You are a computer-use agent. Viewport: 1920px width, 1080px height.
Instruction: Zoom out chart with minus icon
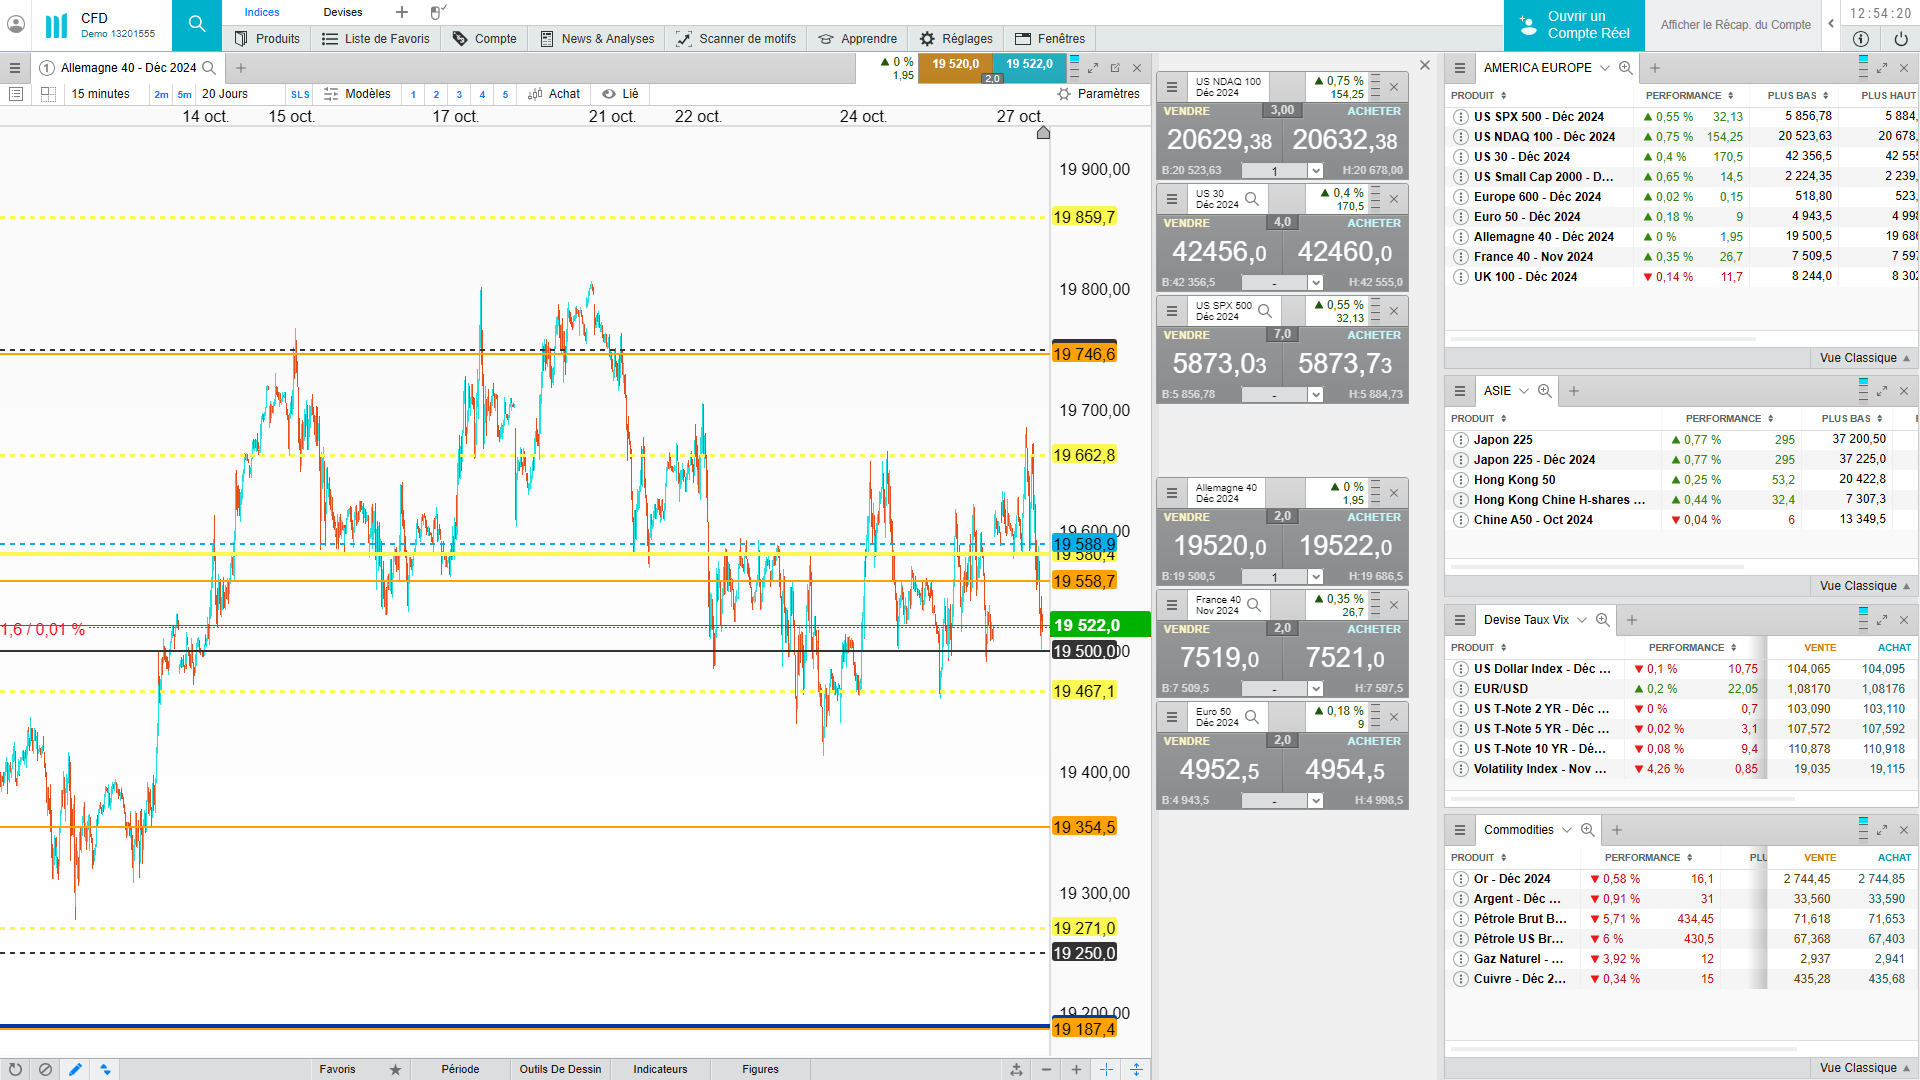coord(1046,1069)
